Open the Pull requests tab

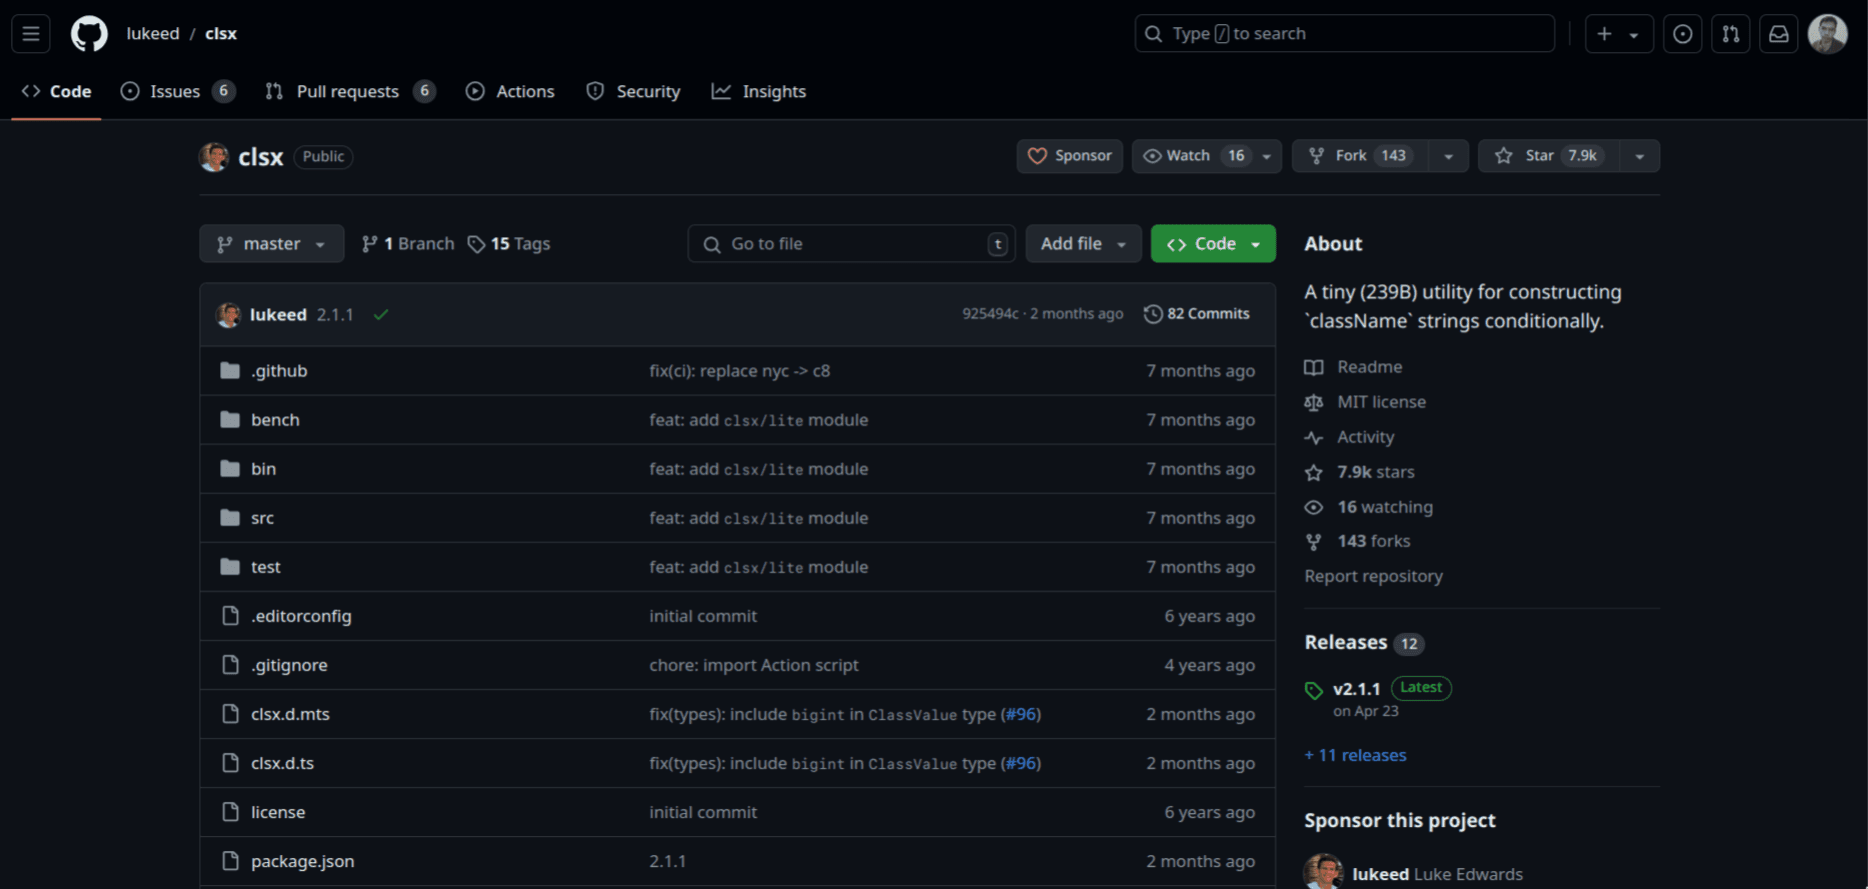[350, 91]
